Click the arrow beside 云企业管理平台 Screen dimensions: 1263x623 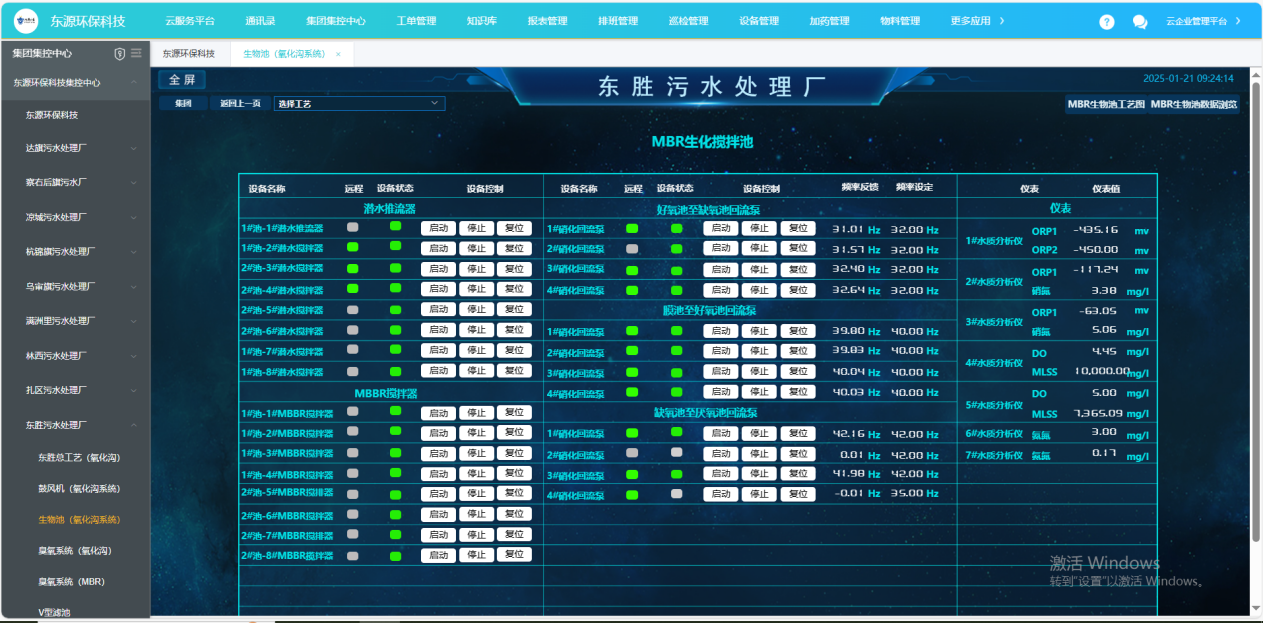coord(1238,21)
